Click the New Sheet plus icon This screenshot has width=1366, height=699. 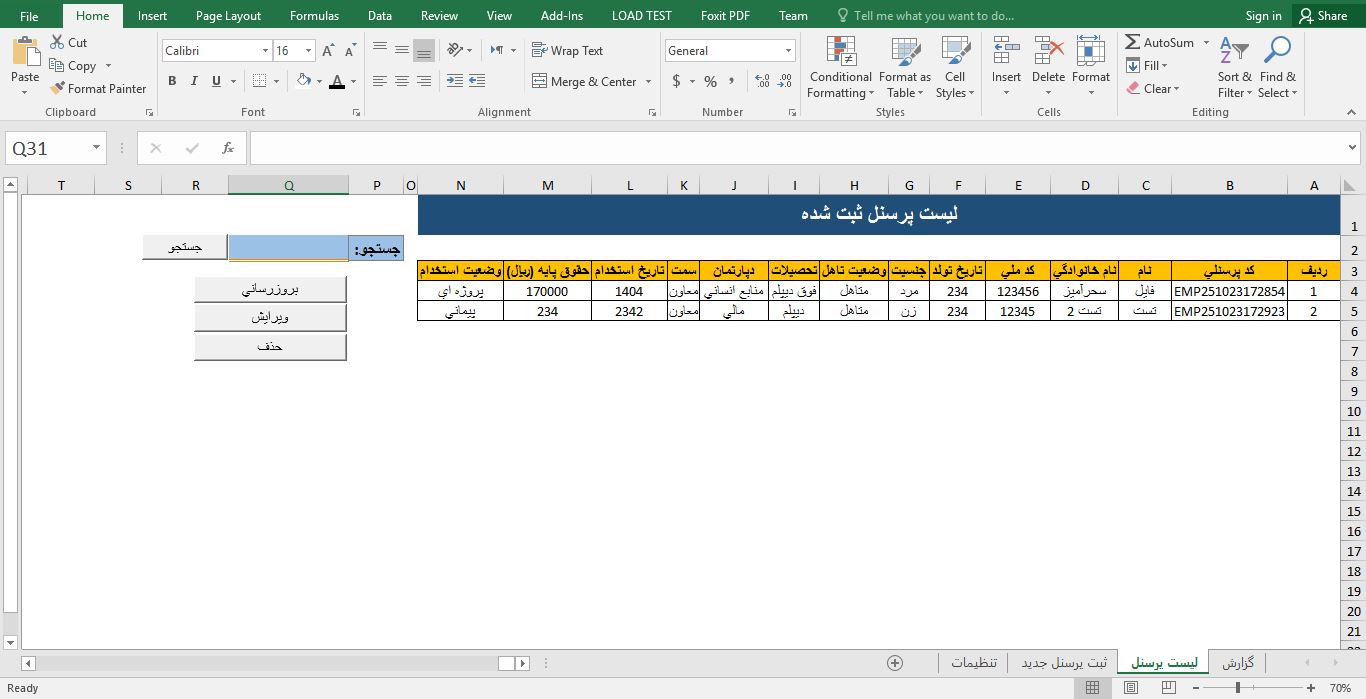(x=895, y=663)
